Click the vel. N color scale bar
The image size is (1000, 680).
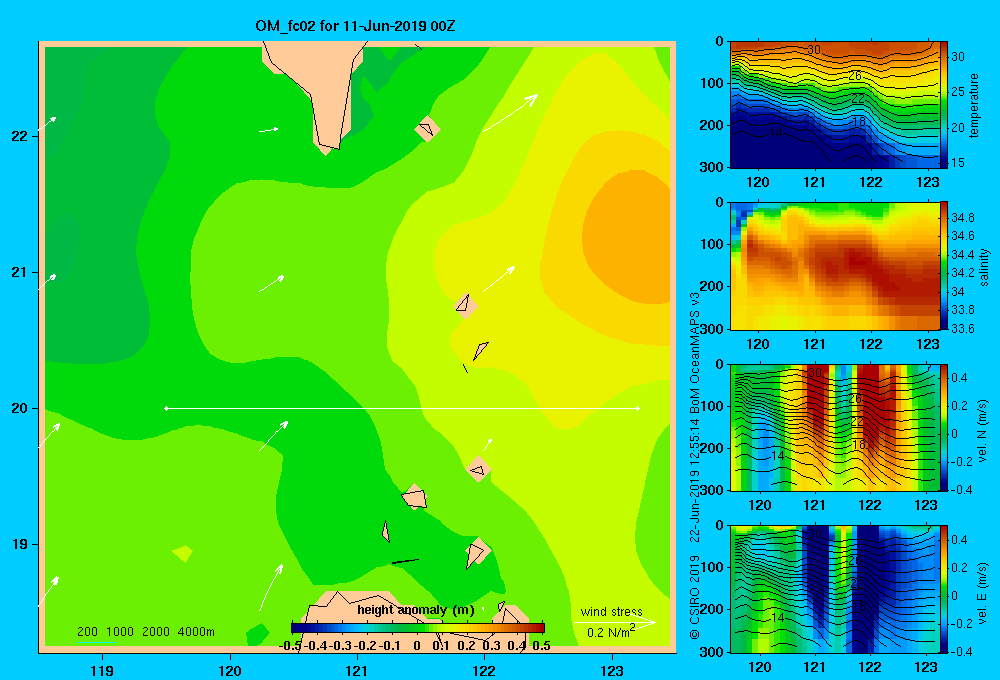[944, 427]
